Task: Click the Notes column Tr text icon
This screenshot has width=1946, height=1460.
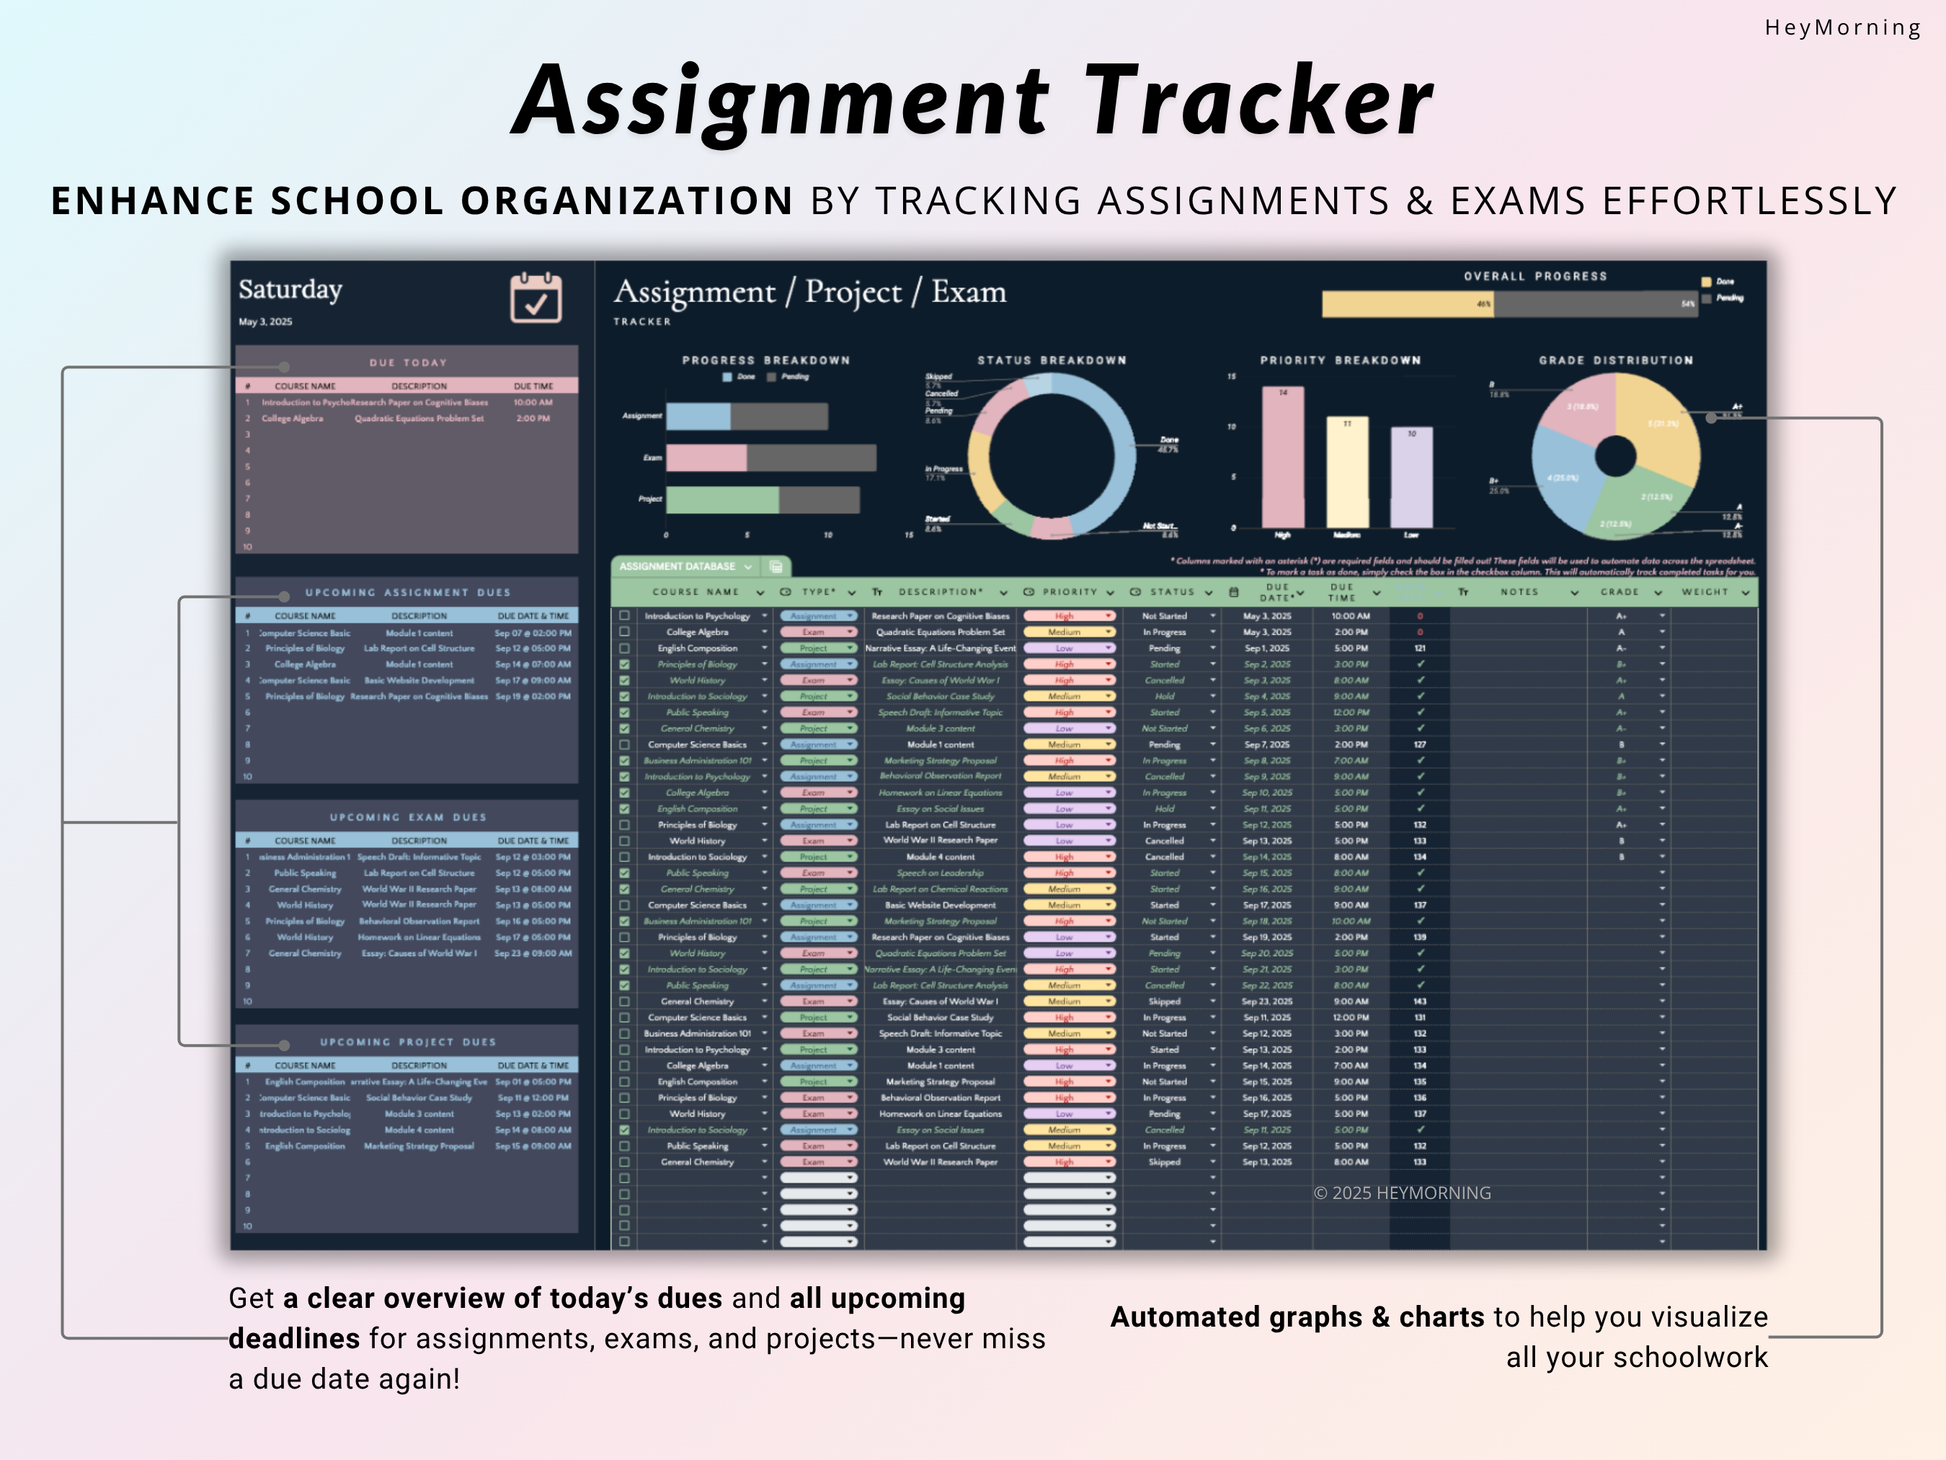Action: tap(1463, 592)
